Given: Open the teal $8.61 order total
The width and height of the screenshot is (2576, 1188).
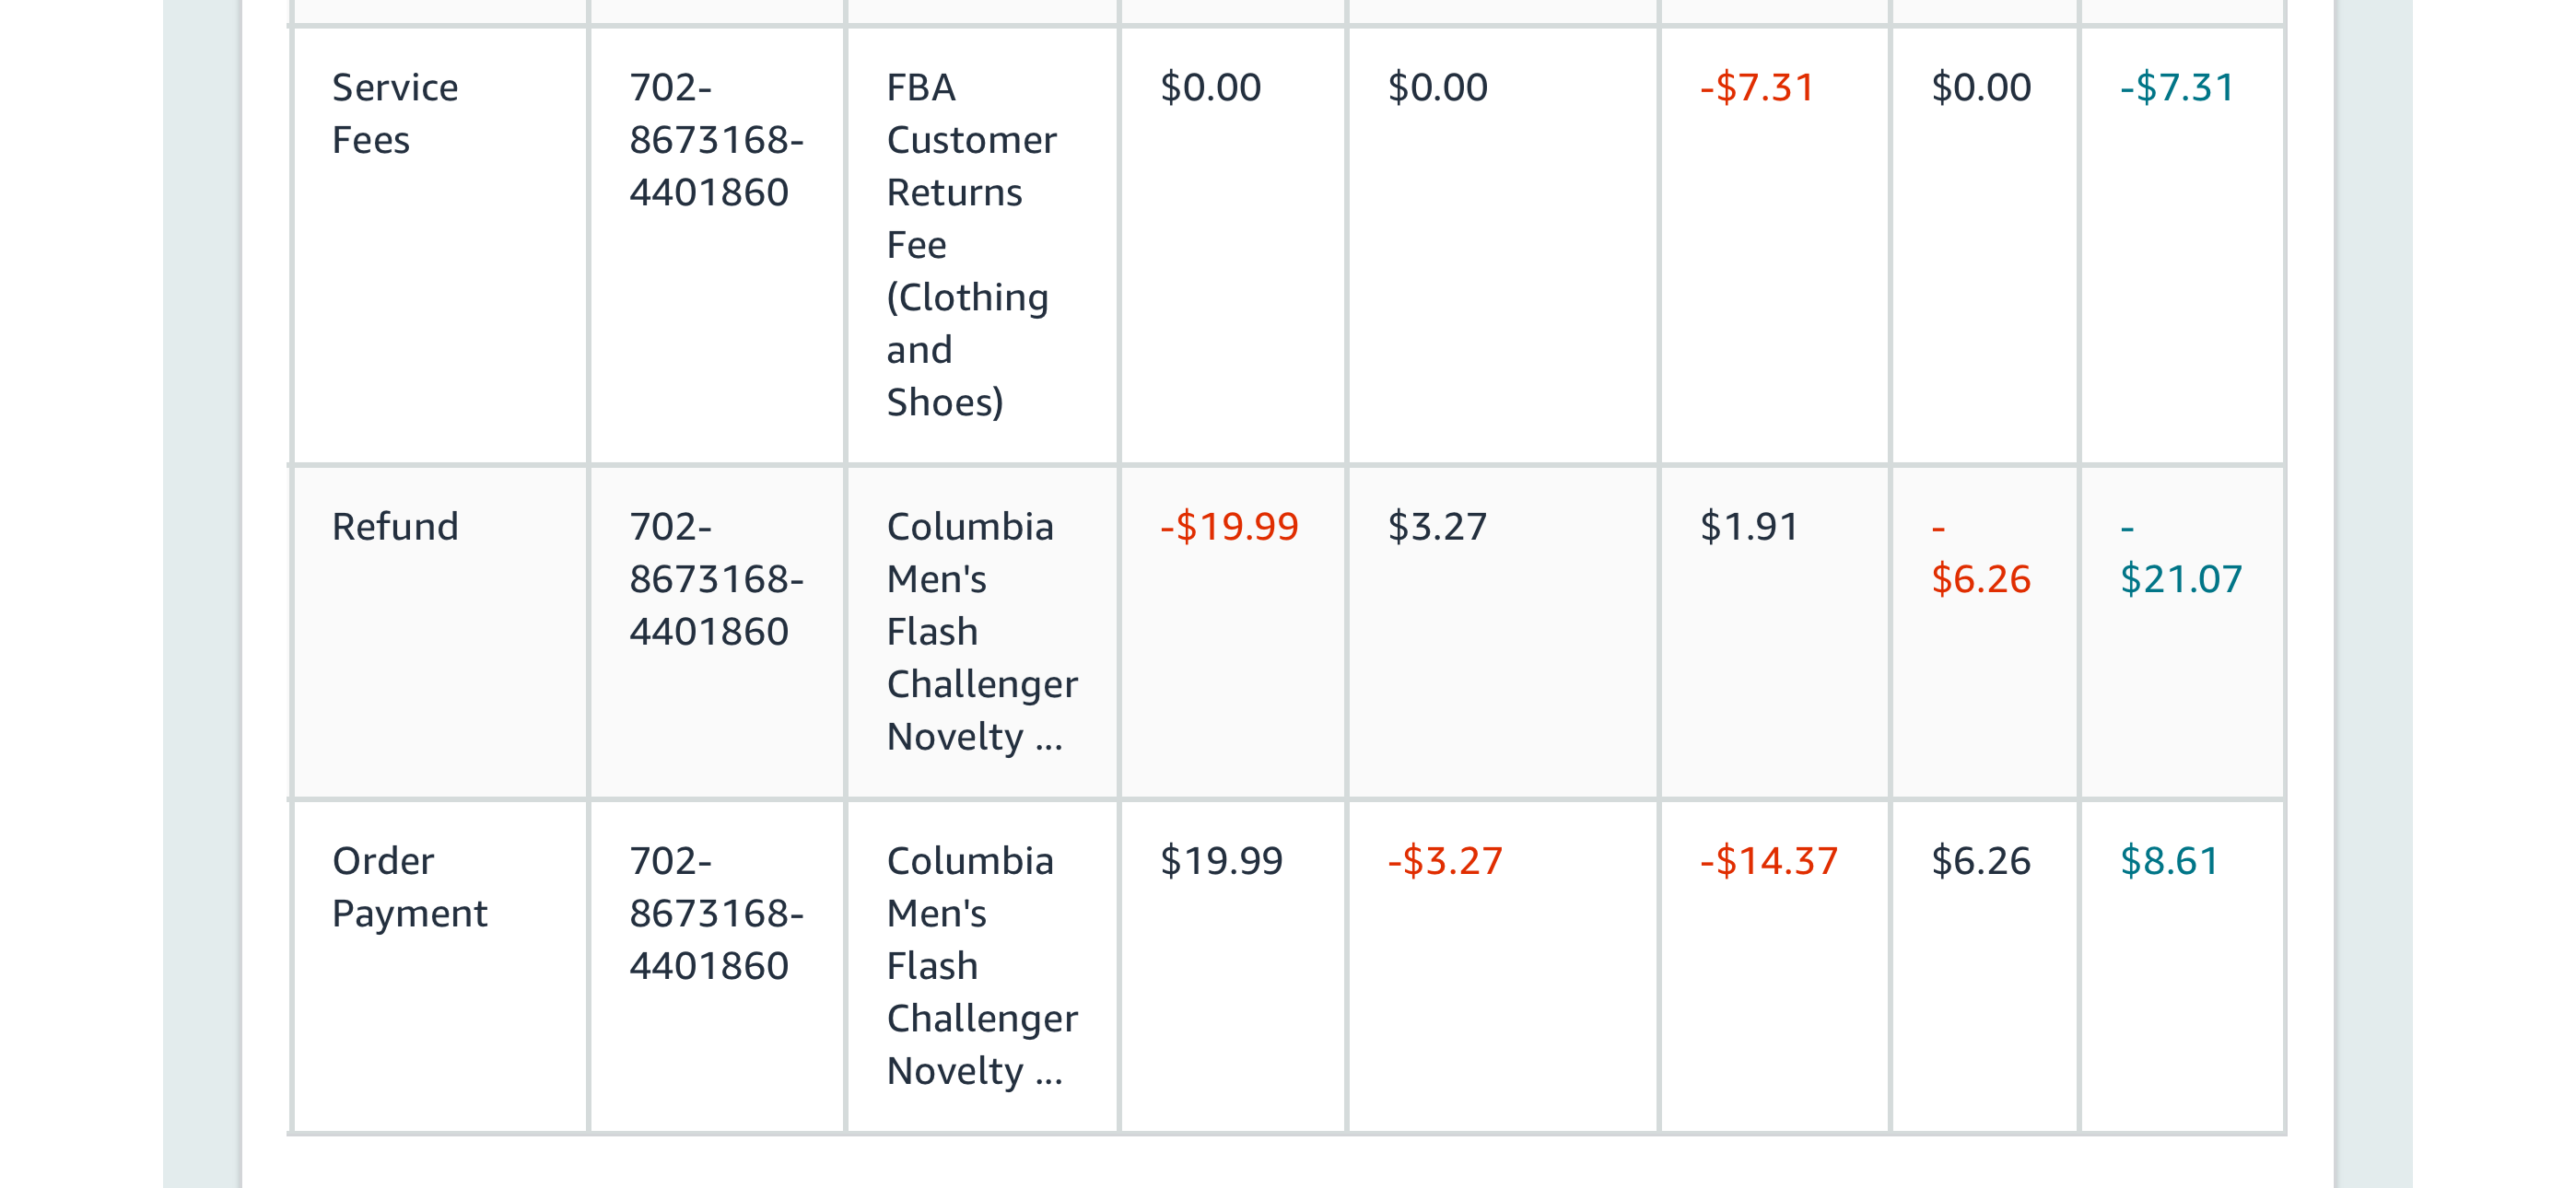Looking at the screenshot, I should 2168,860.
